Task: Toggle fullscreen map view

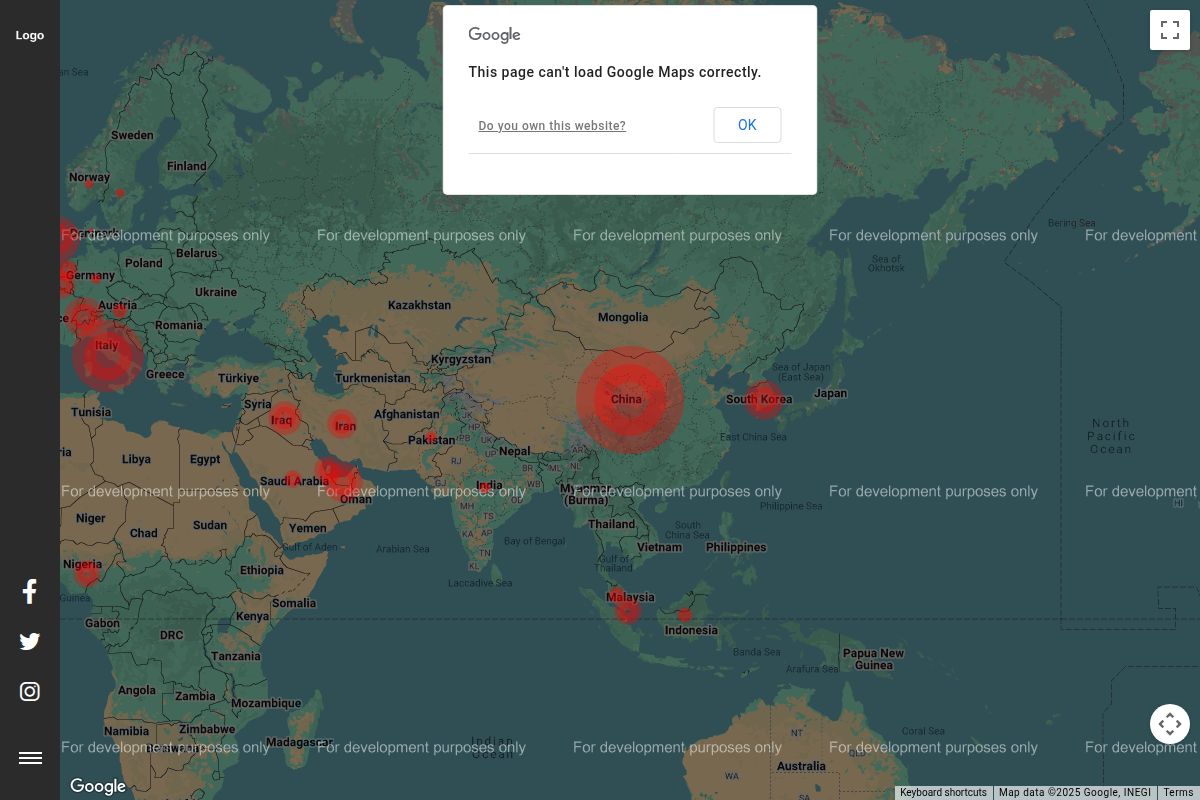Action: [x=1169, y=30]
